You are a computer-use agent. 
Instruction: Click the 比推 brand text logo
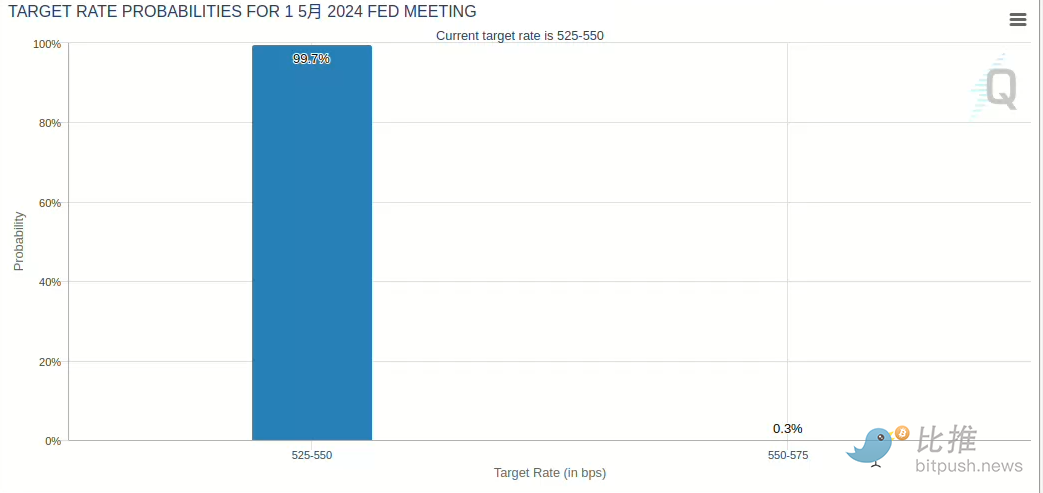946,439
